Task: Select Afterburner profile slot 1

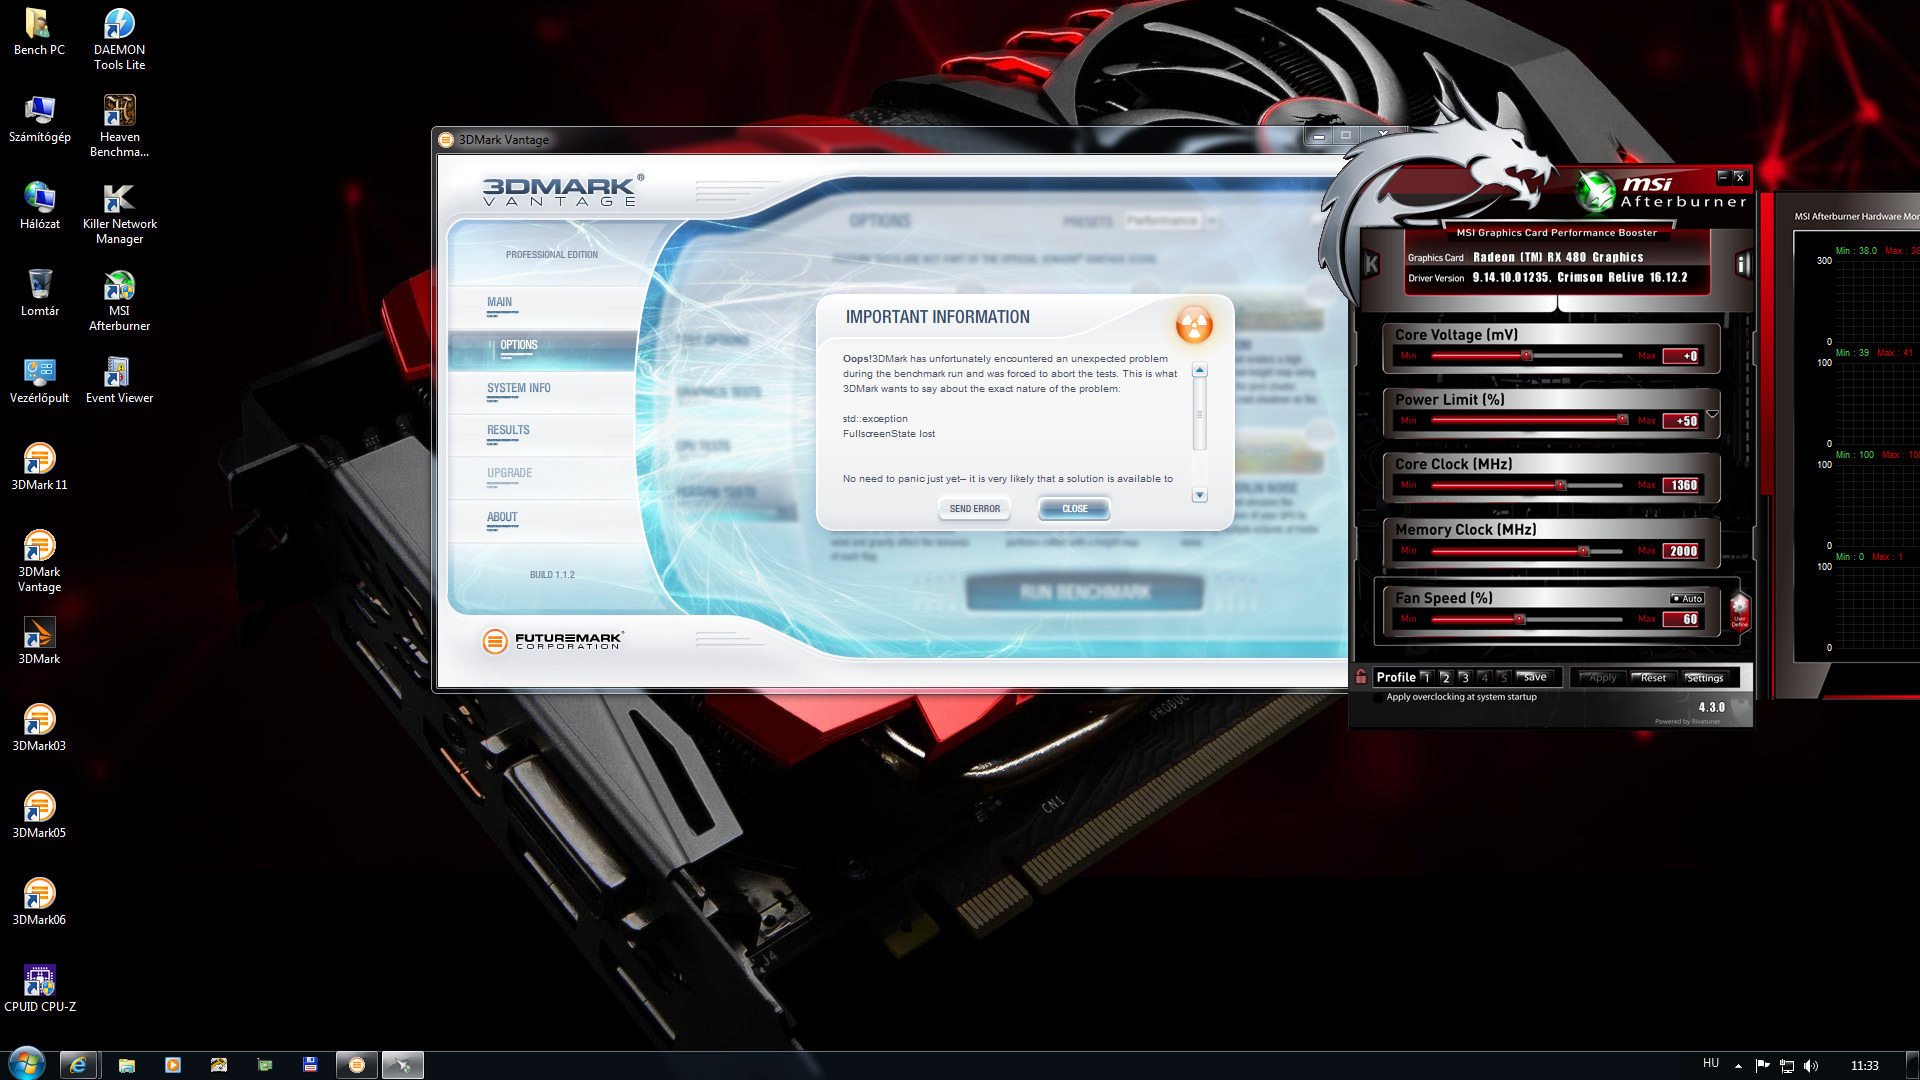Action: click(1426, 677)
